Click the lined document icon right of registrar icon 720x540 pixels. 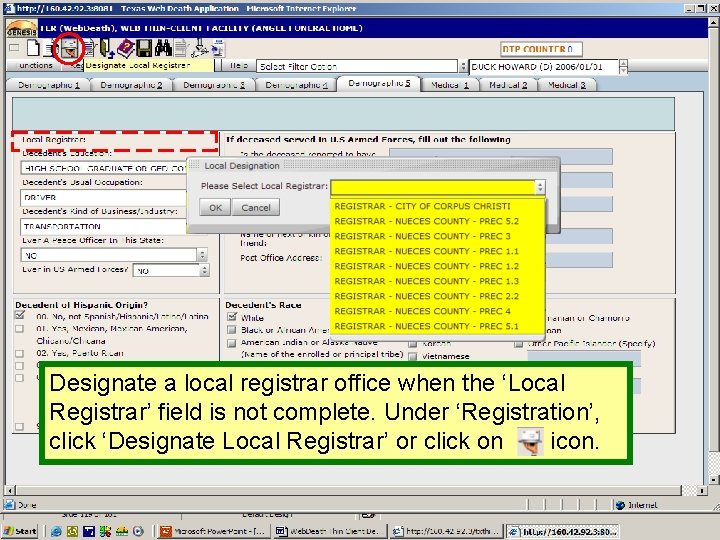point(88,48)
